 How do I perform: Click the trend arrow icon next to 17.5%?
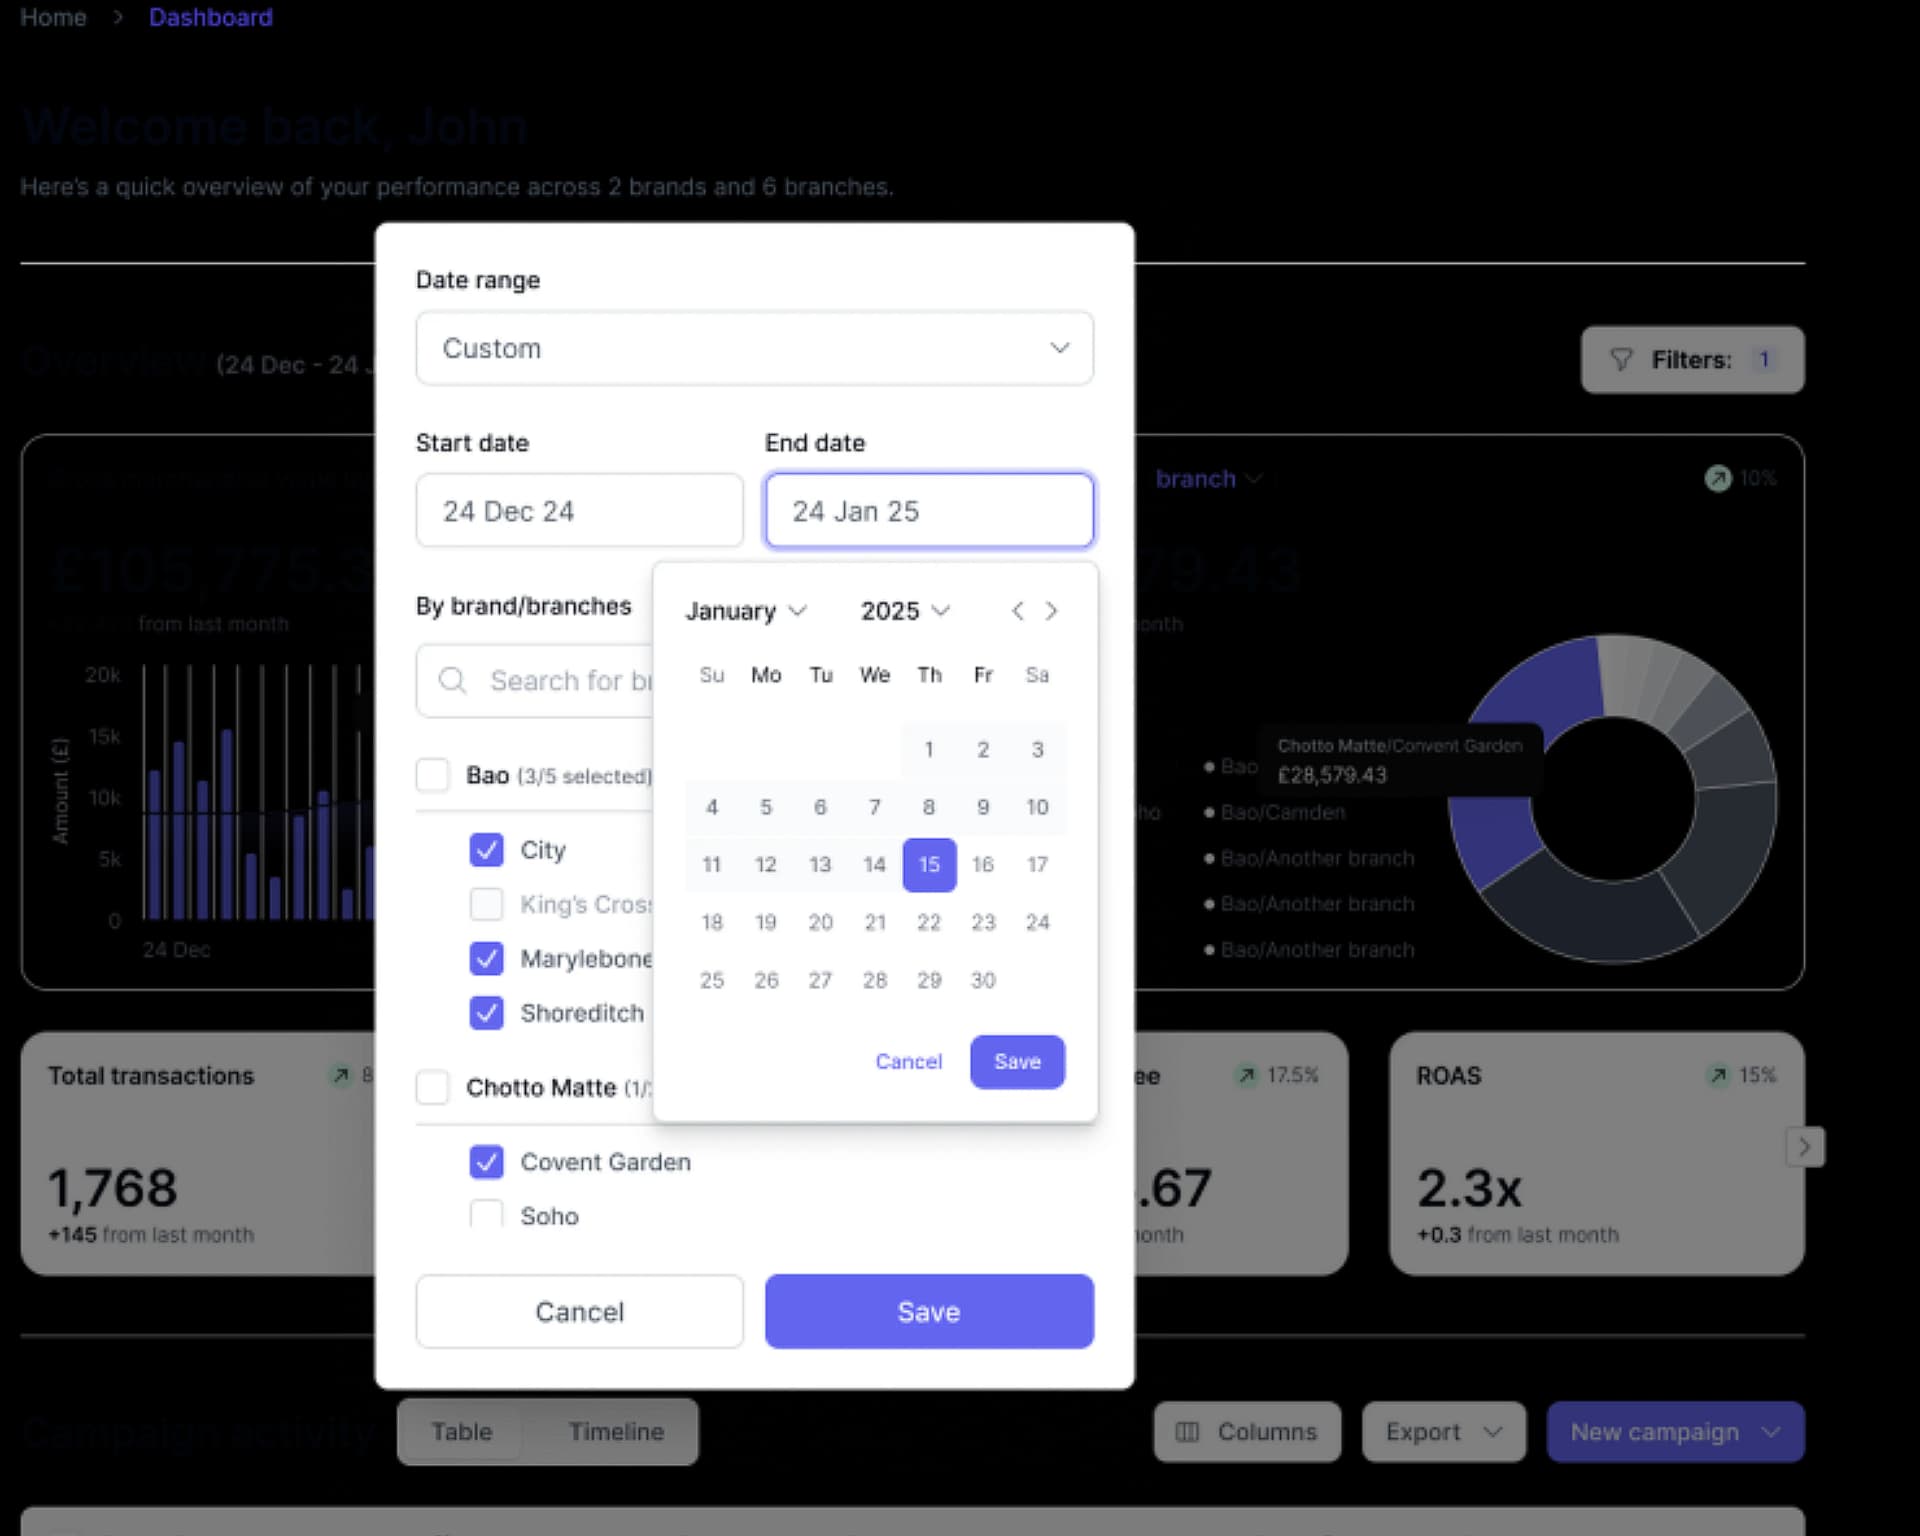click(1246, 1076)
